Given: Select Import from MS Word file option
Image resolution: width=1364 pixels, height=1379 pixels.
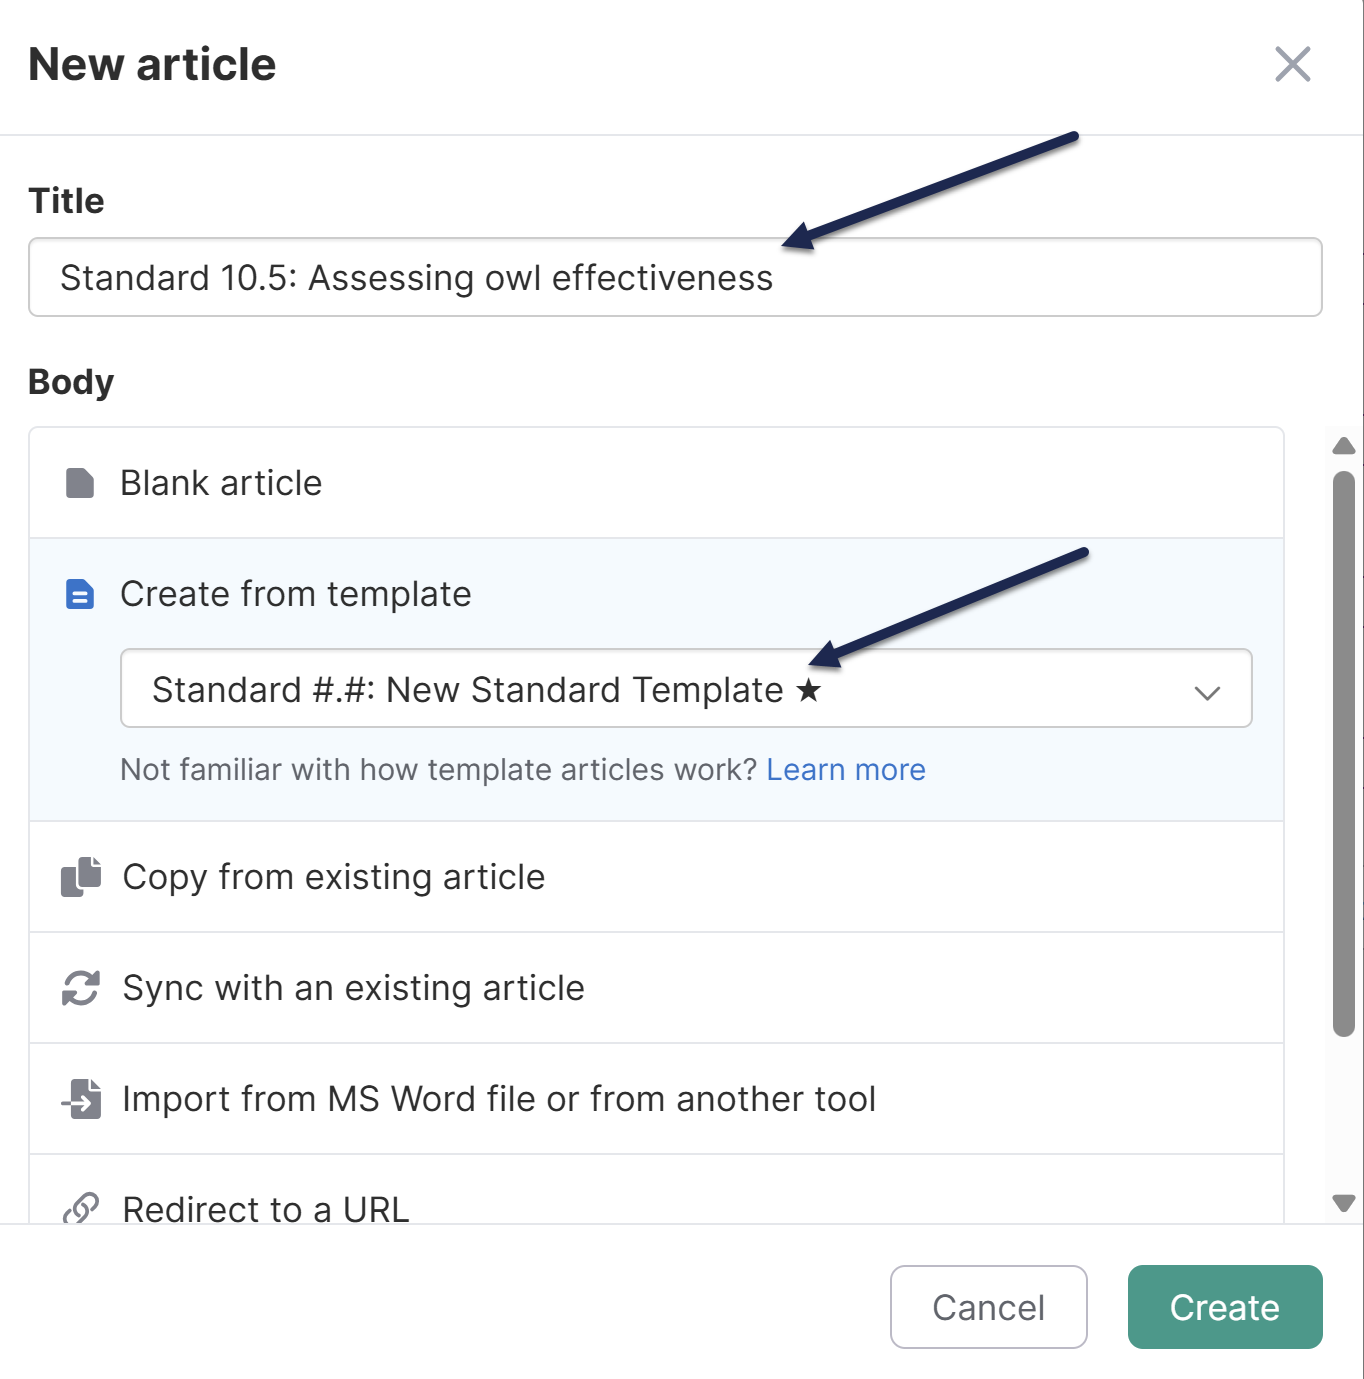Looking at the screenshot, I should click(x=499, y=1099).
